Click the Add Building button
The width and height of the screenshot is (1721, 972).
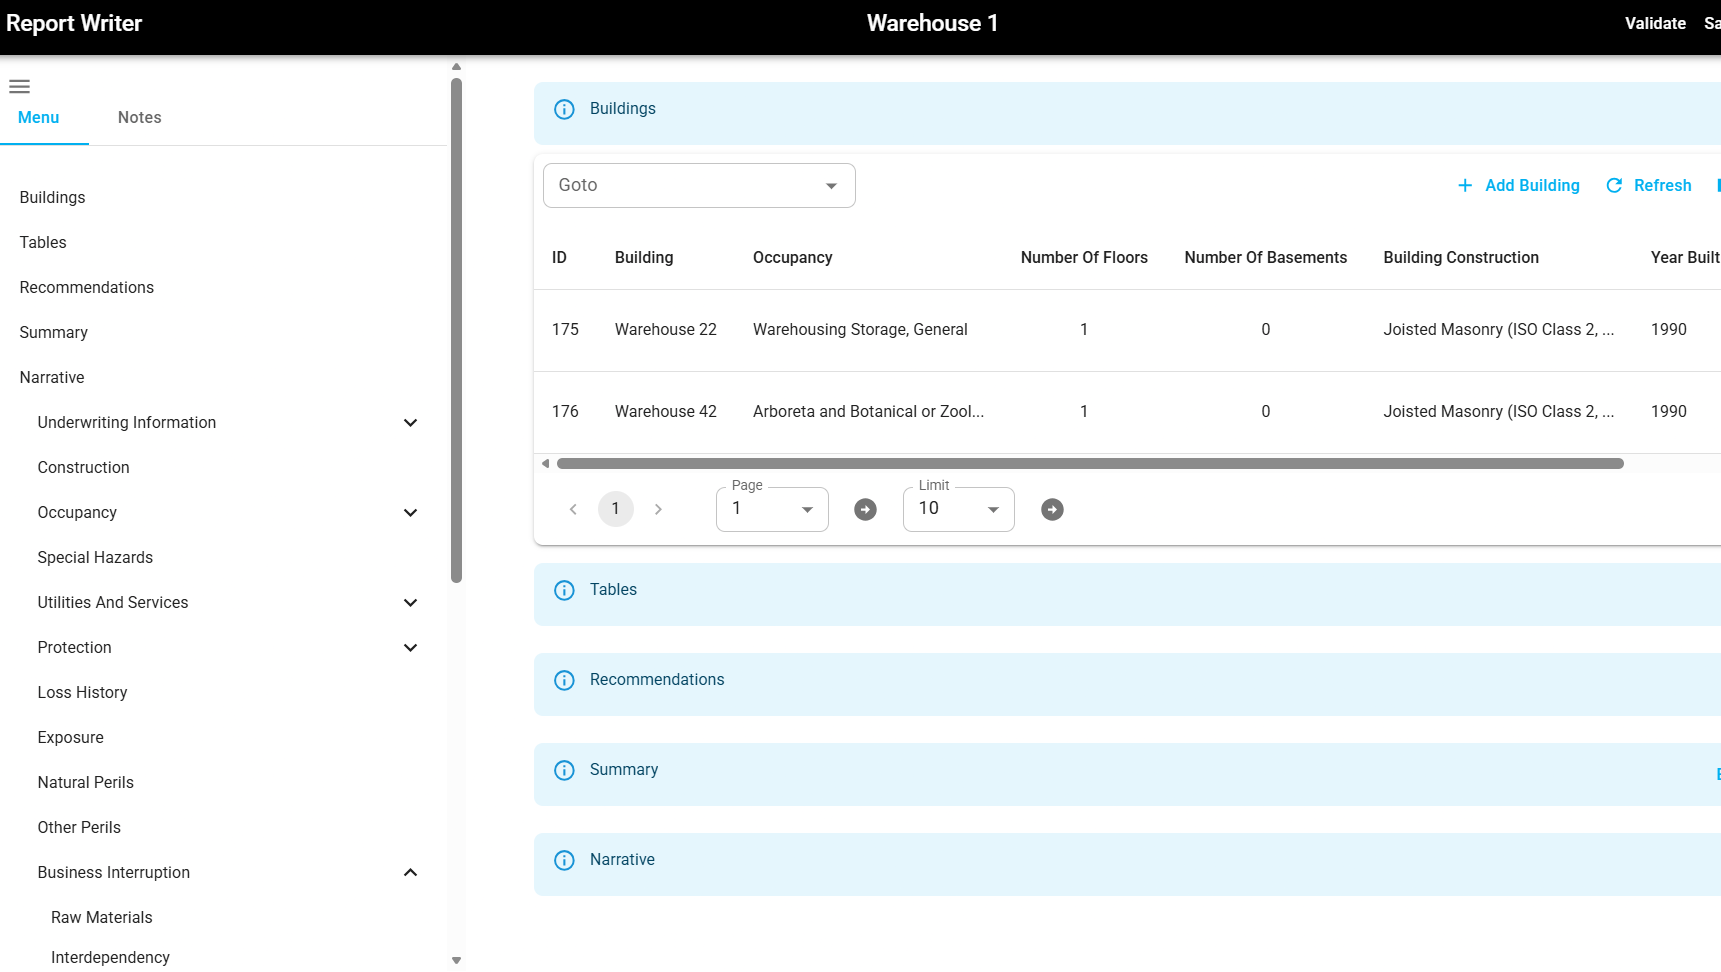(1518, 185)
